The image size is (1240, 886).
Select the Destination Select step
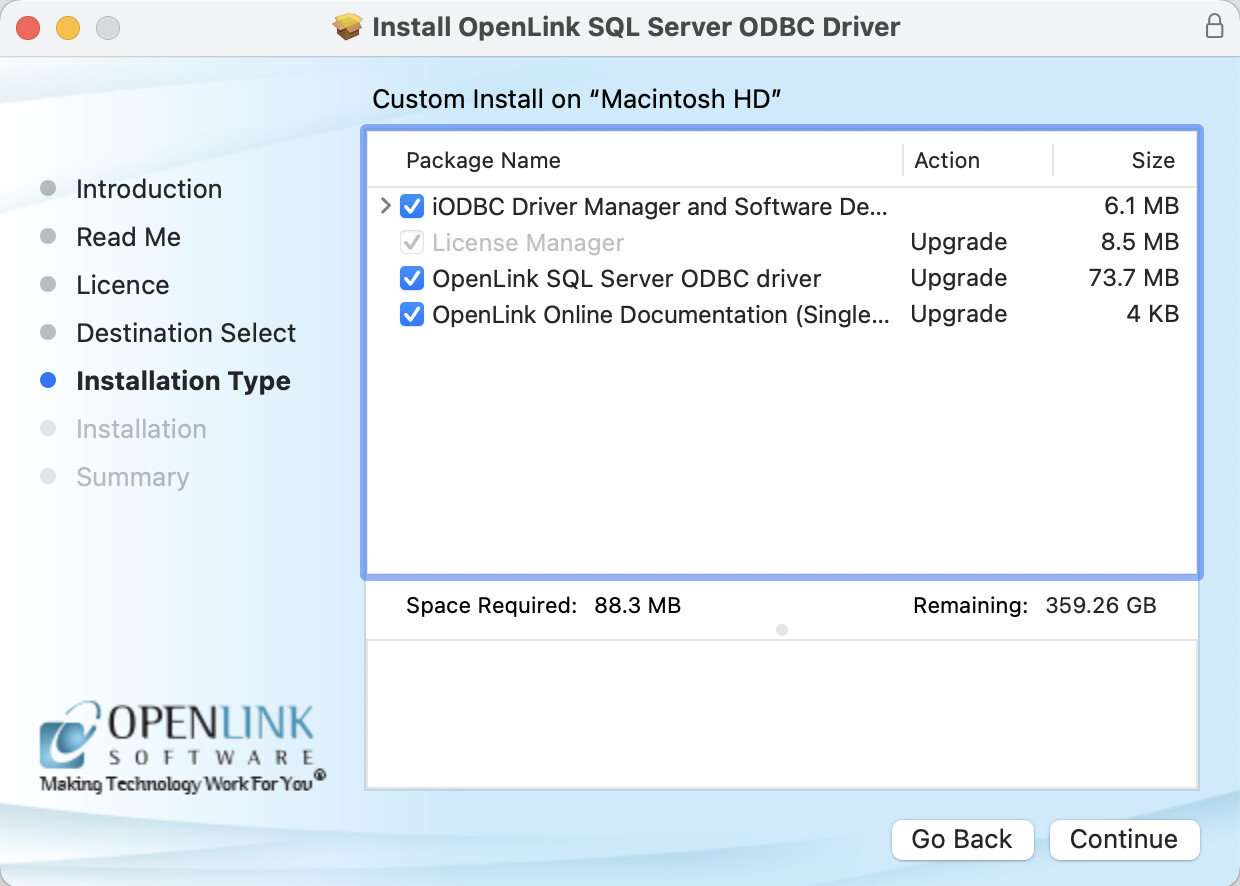tap(185, 333)
